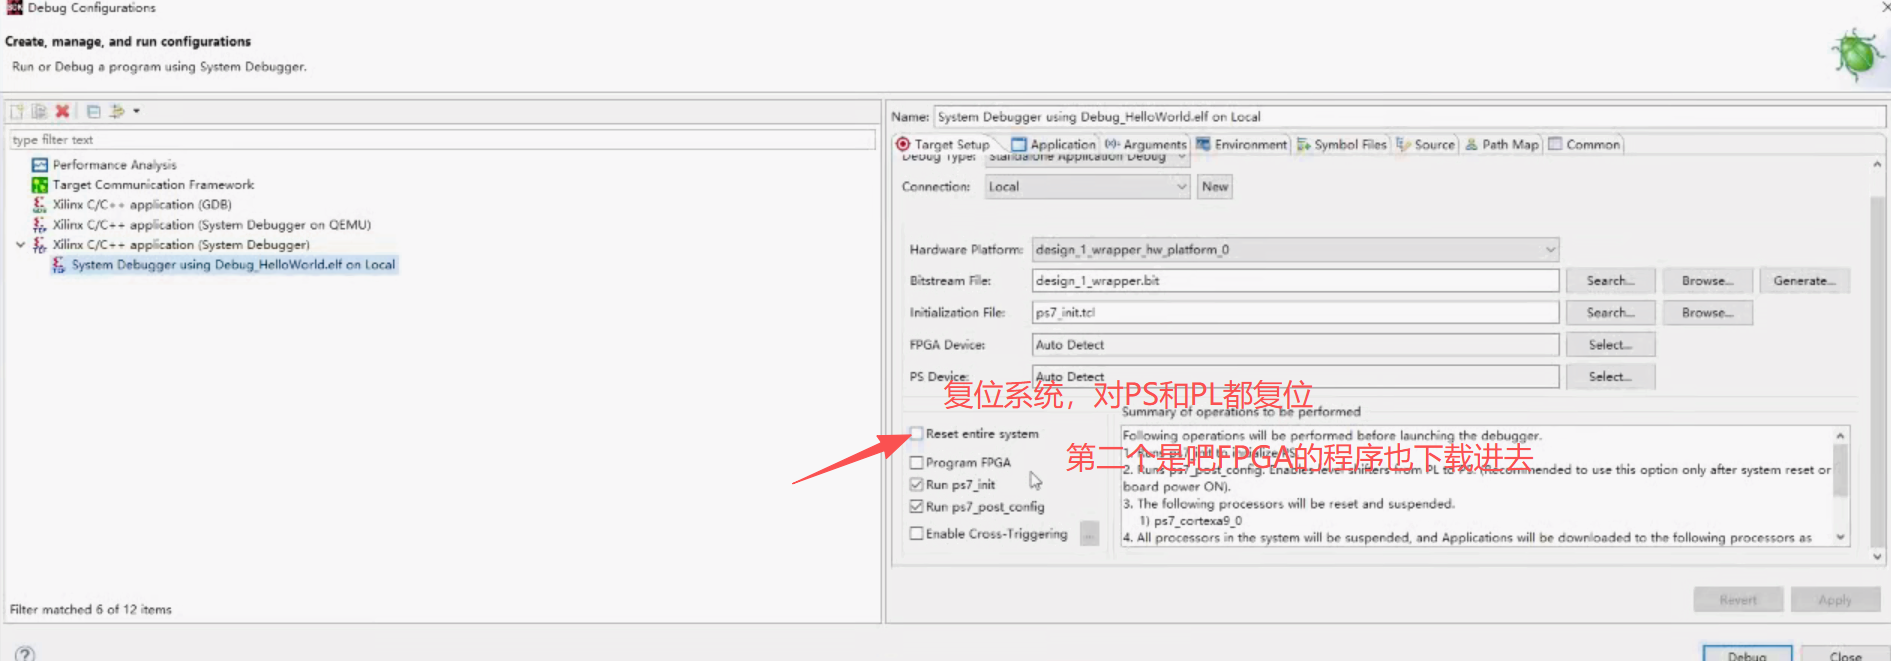
Task: Click the summary operations scrollbar down arrow
Action: tap(1840, 538)
